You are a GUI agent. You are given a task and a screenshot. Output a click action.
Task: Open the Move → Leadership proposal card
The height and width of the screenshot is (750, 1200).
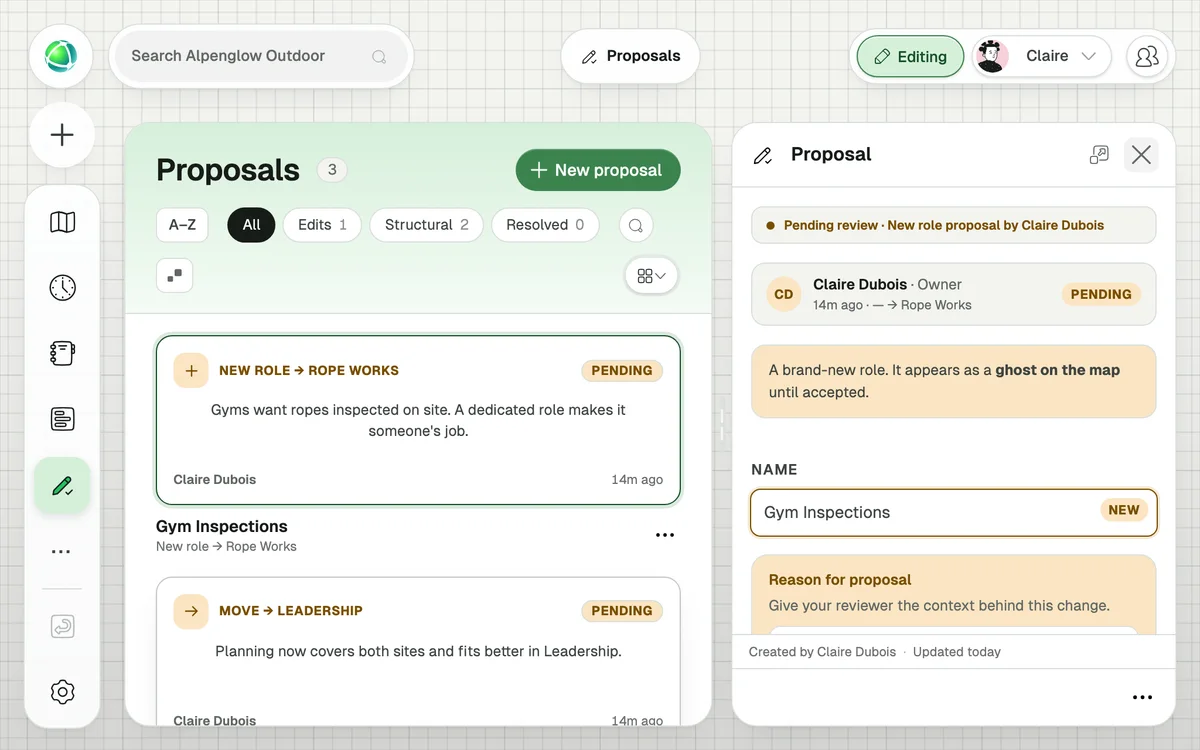click(x=418, y=652)
